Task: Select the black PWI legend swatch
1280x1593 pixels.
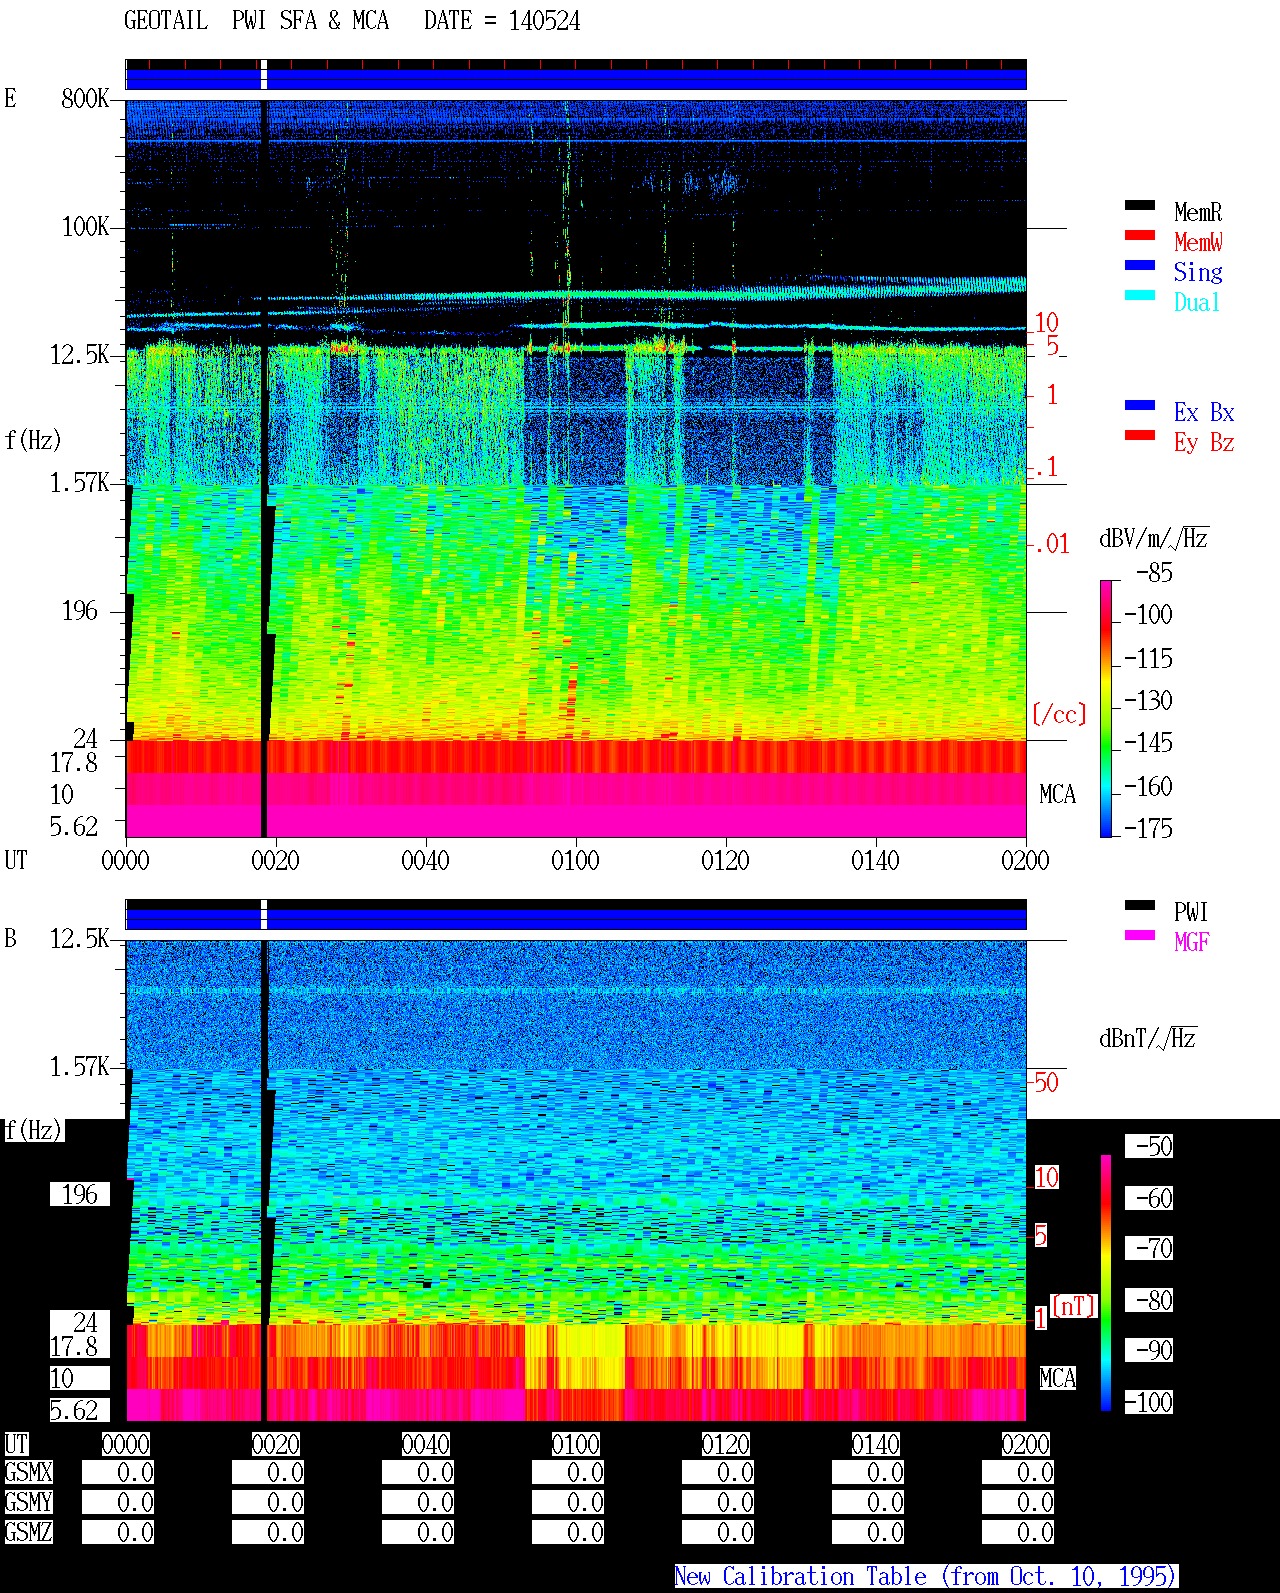Action: point(1140,905)
